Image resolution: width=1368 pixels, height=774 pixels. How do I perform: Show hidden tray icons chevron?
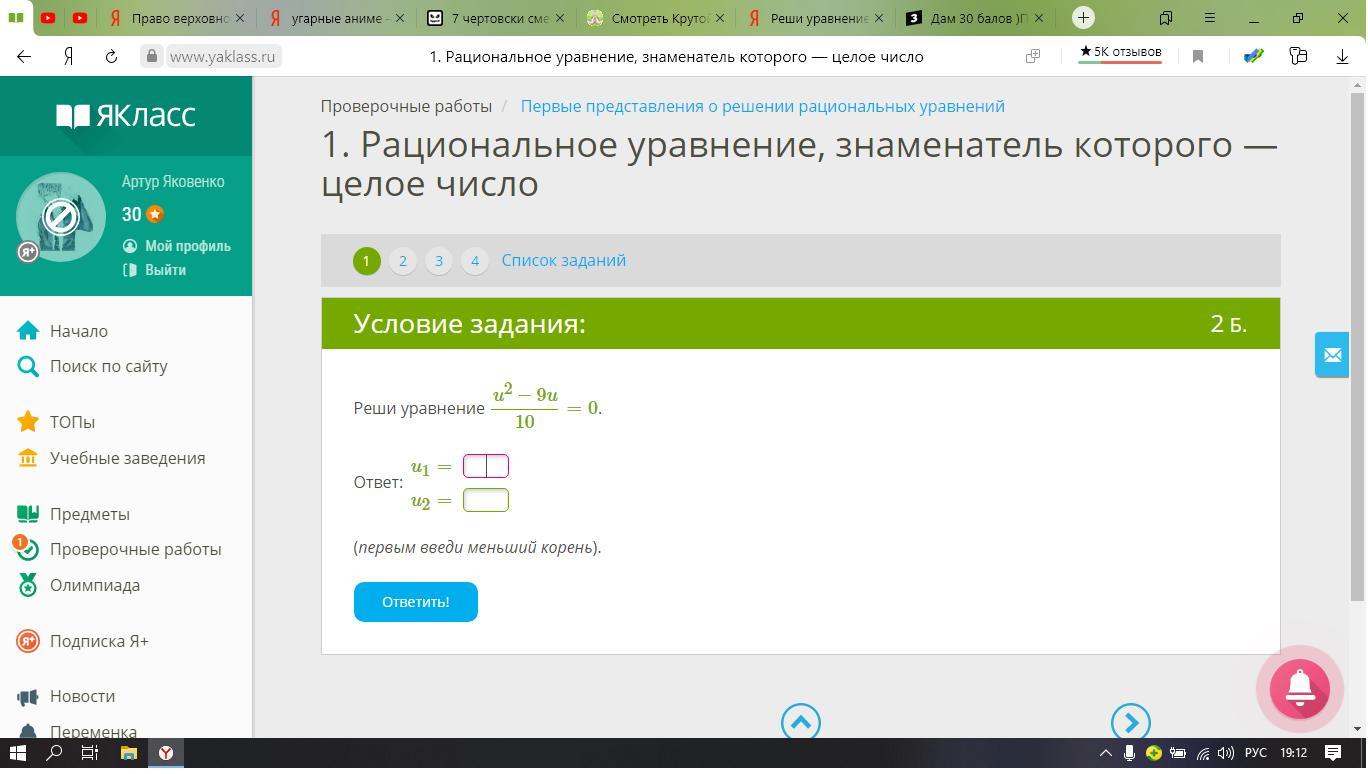click(x=1105, y=753)
